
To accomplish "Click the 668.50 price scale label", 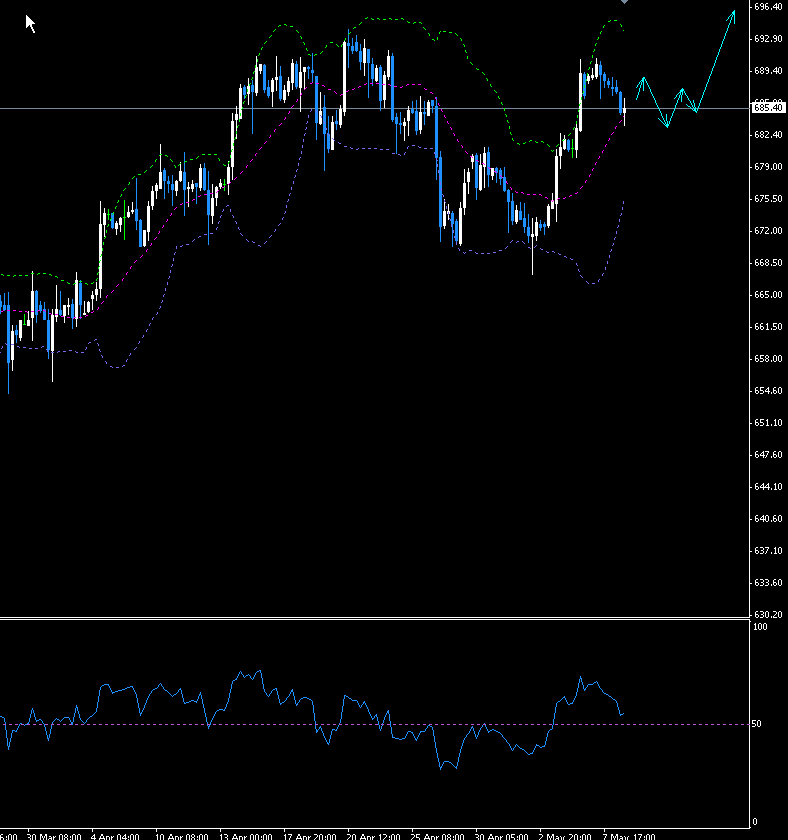I will click(x=768, y=262).
